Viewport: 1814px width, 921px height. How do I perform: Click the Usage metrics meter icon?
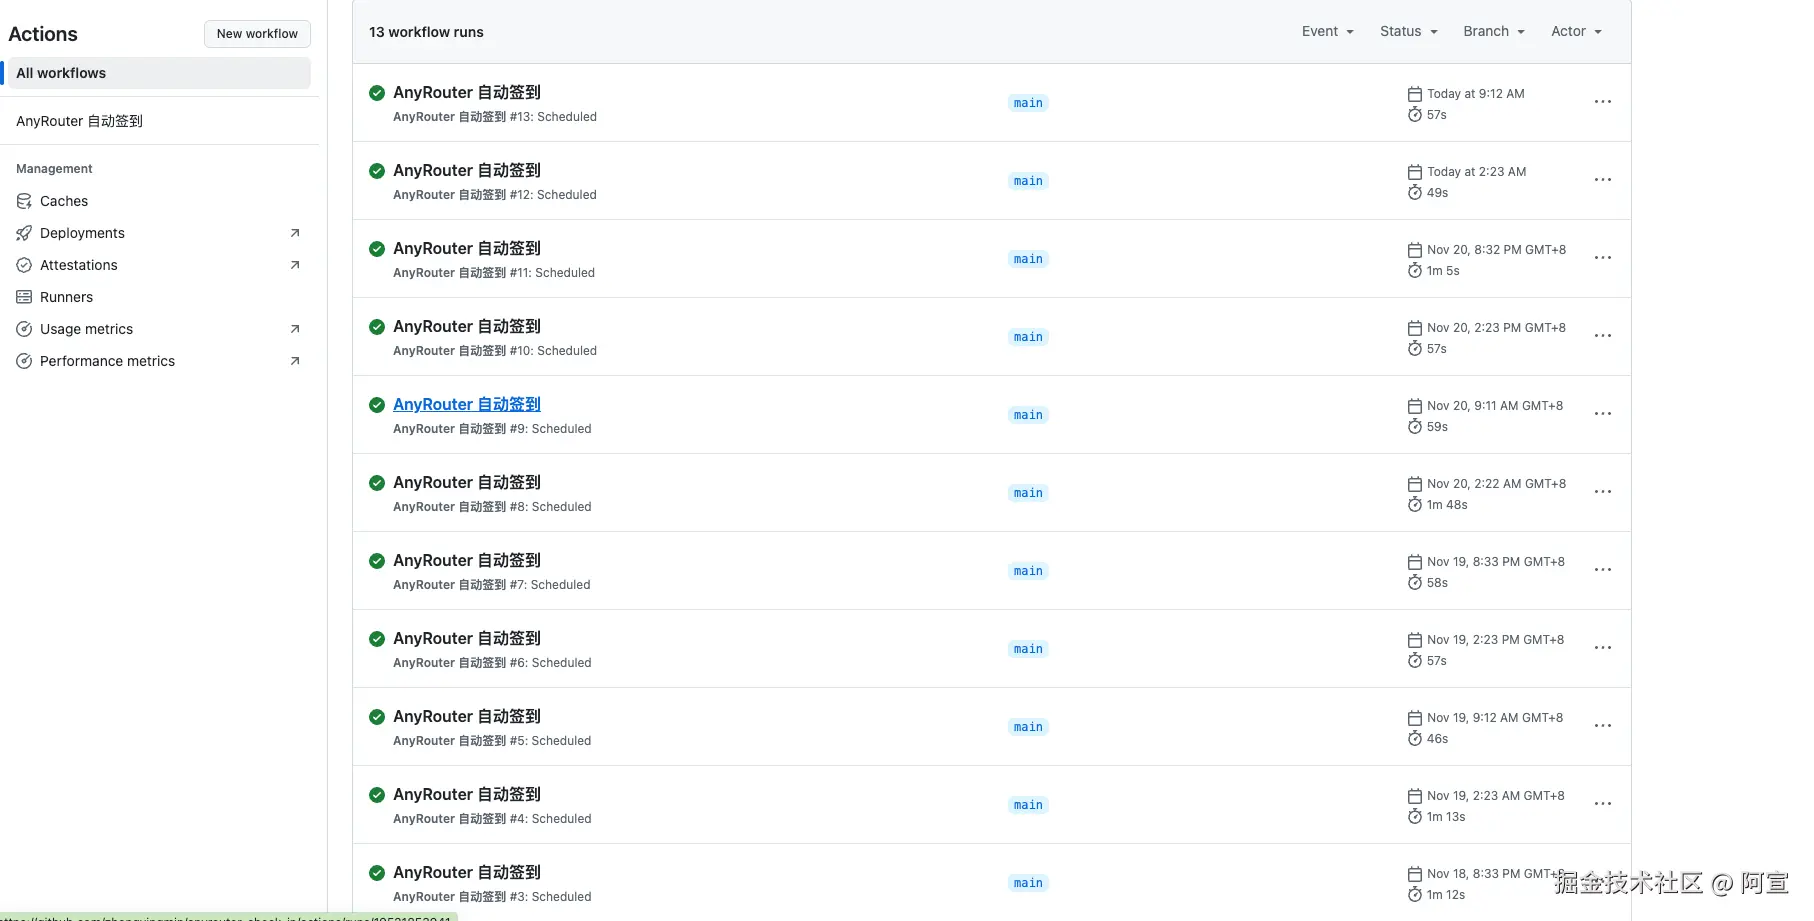click(x=24, y=329)
